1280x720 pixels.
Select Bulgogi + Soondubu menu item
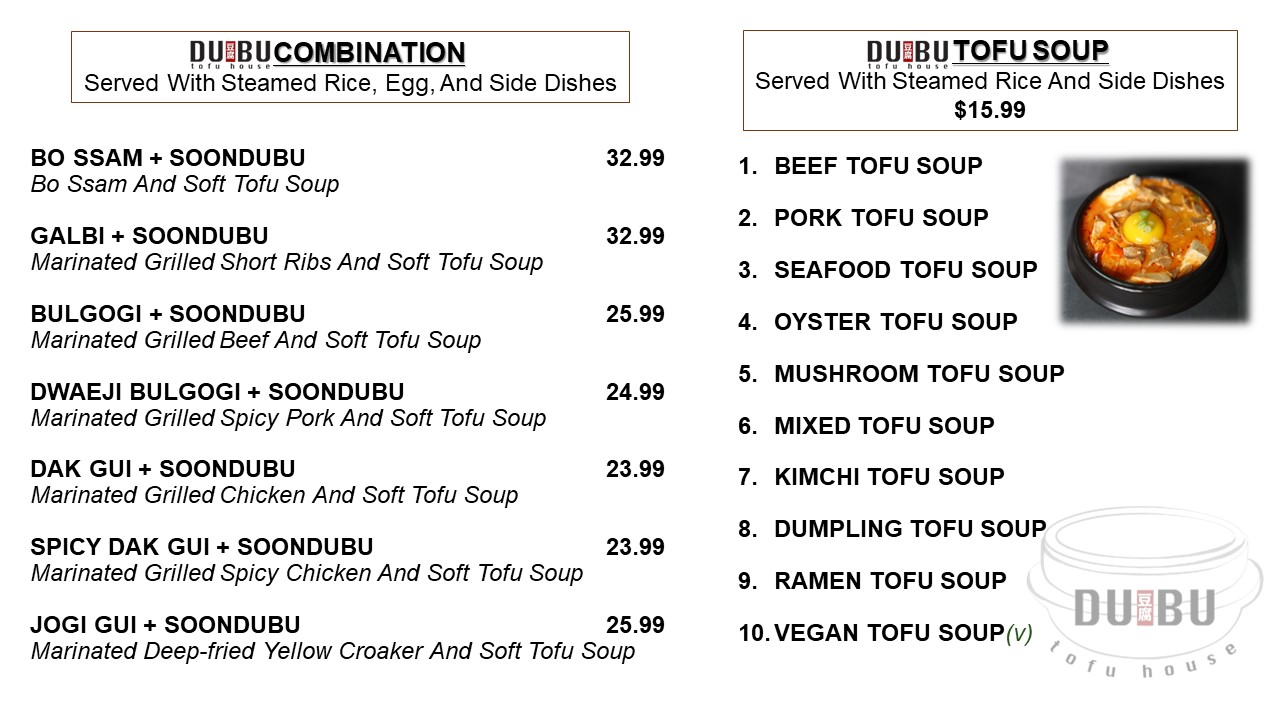[168, 314]
